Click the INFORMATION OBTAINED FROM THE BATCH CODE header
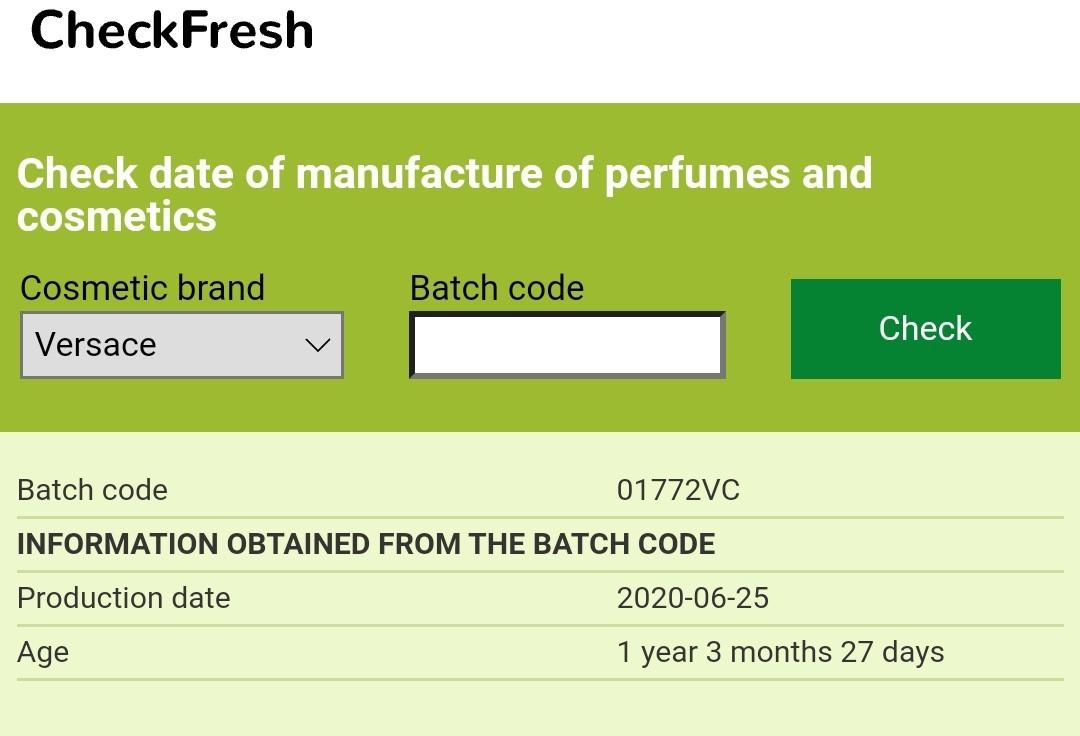 click(x=366, y=544)
